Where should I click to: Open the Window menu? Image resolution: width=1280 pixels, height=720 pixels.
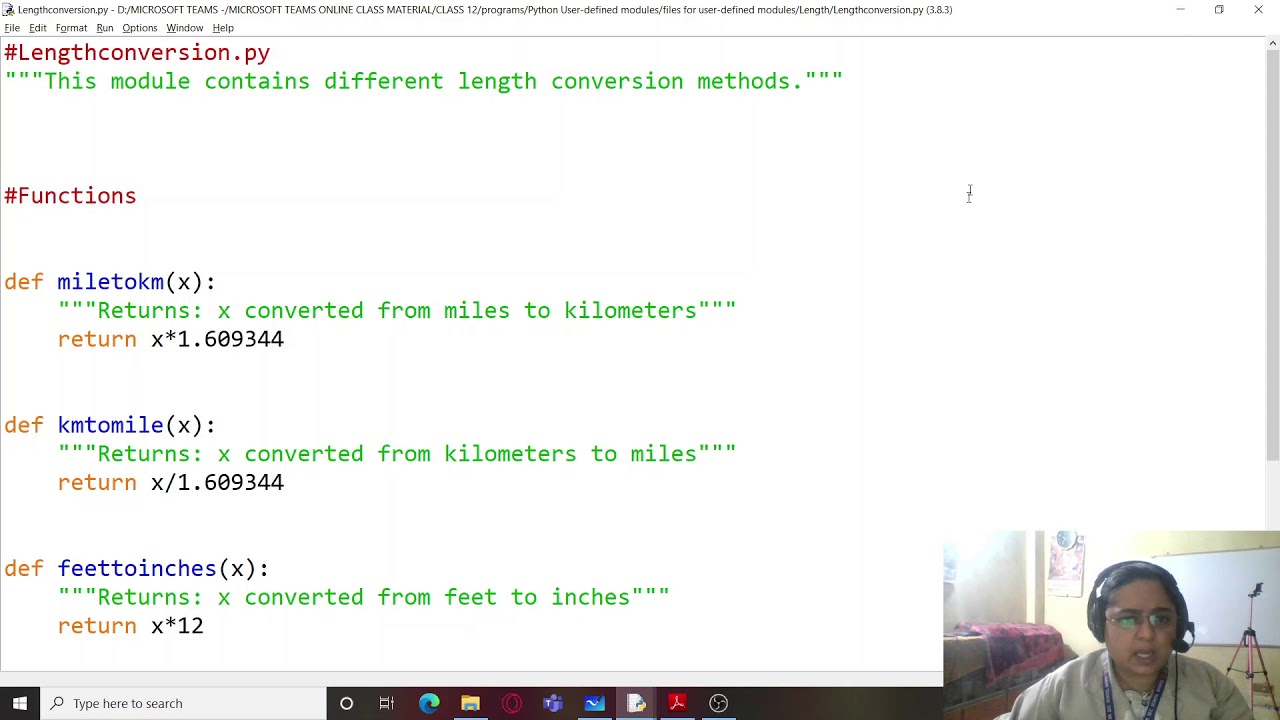[184, 28]
